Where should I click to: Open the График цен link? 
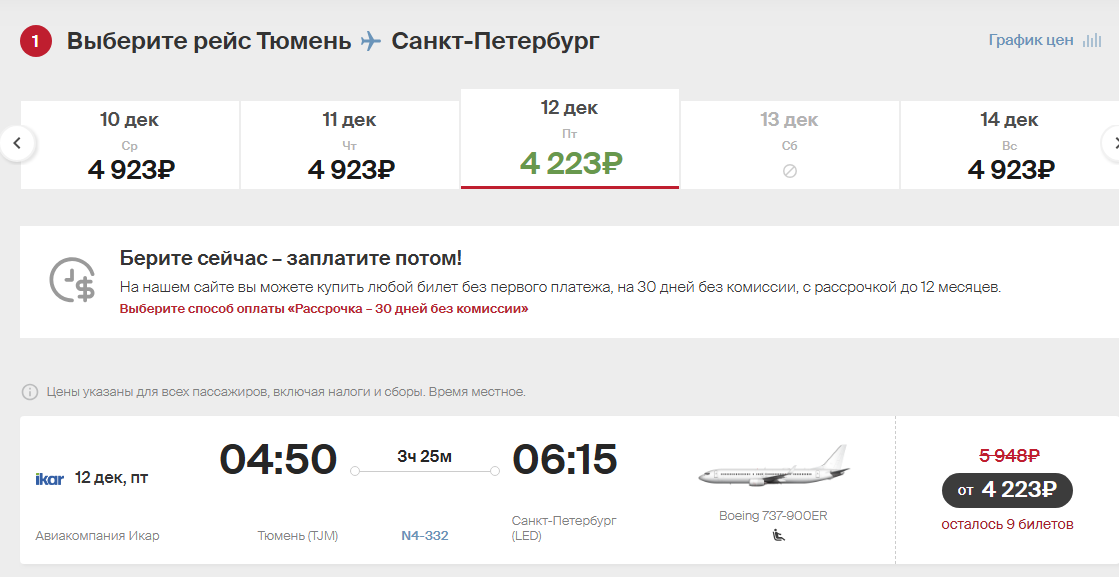[x=1031, y=41]
